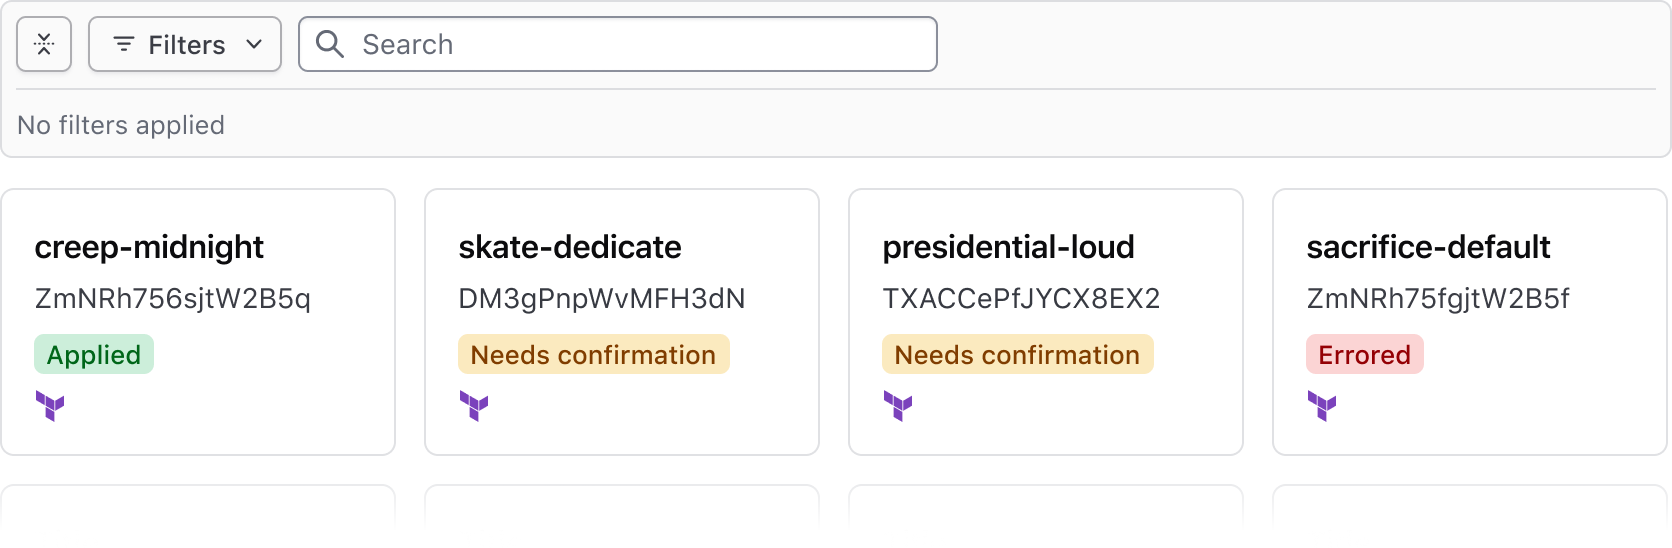This screenshot has width=1672, height=548.
Task: Click the chevron arrow on Filters button
Action: [x=254, y=44]
